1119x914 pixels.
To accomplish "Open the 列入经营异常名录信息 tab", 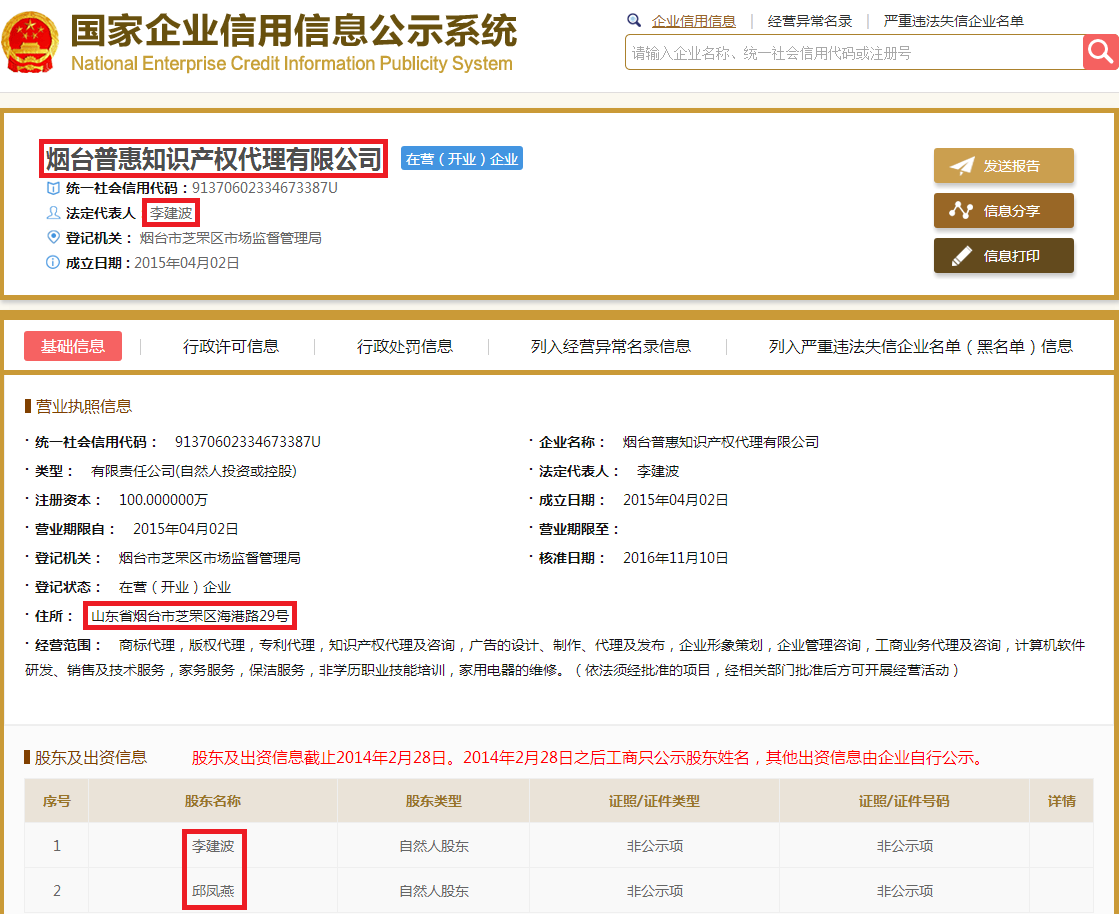I will pos(611,347).
